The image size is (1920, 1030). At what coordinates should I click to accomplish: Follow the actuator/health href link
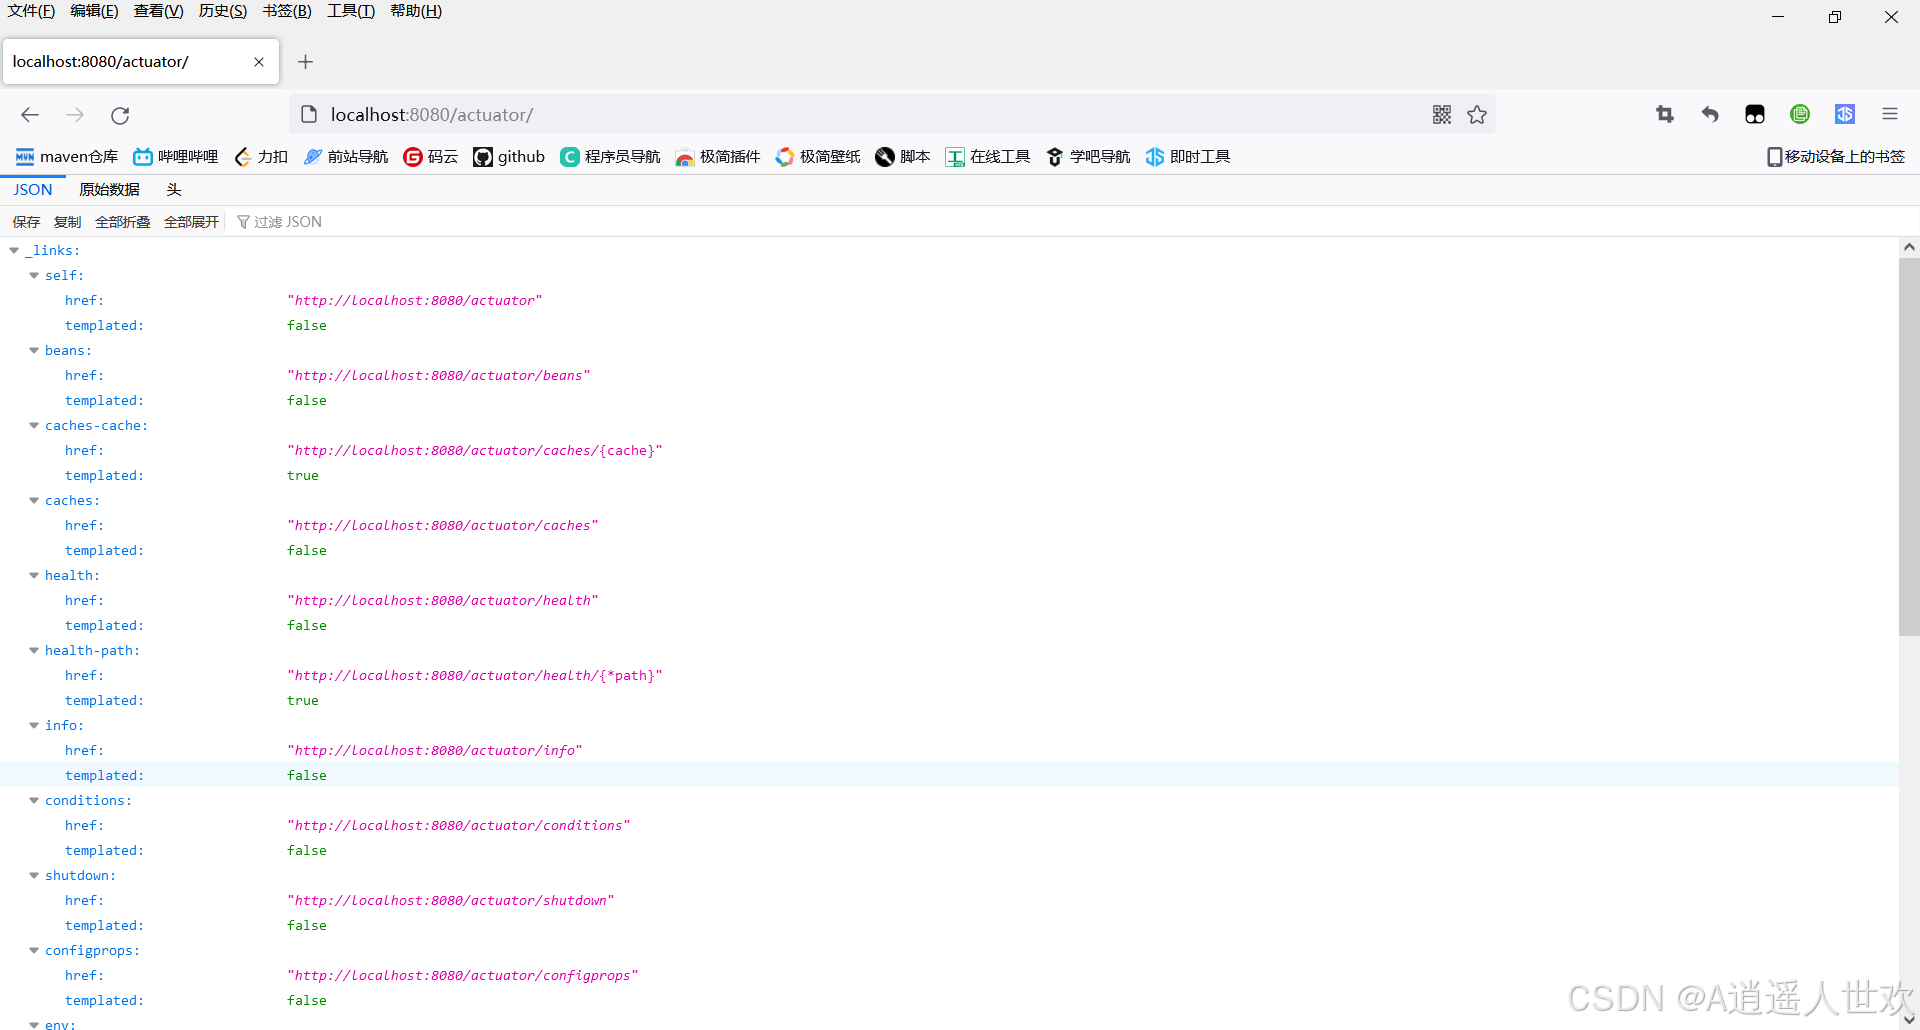(x=443, y=600)
